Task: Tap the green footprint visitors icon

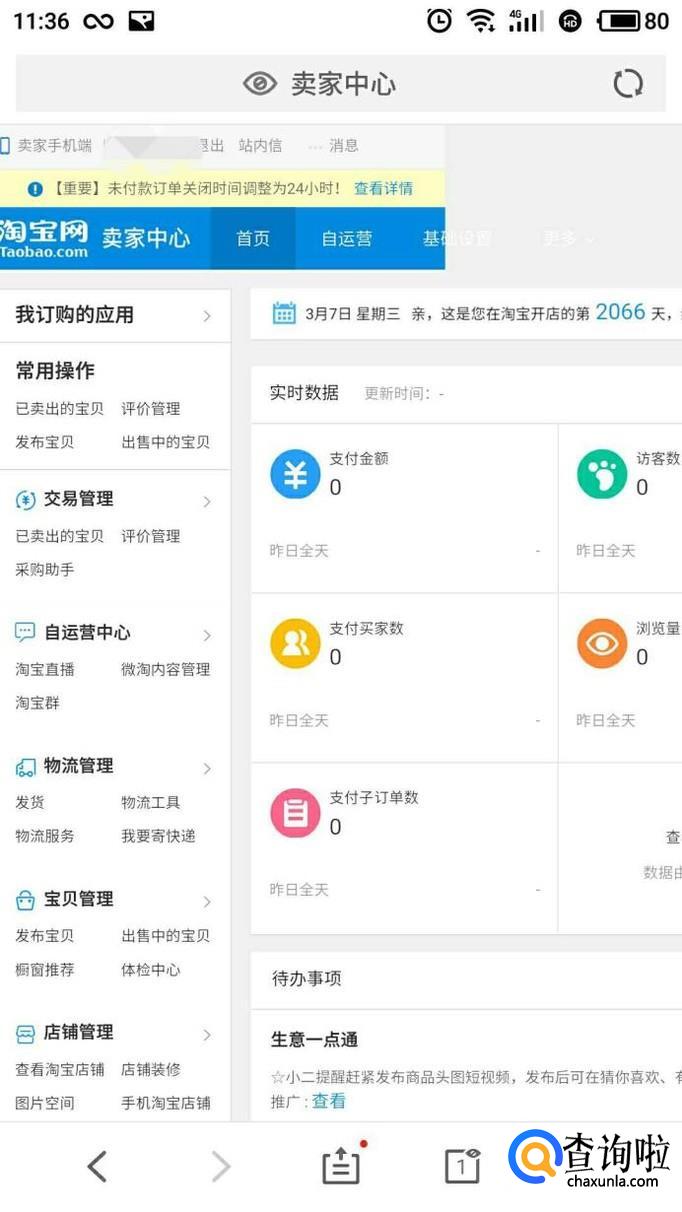Action: [602, 474]
